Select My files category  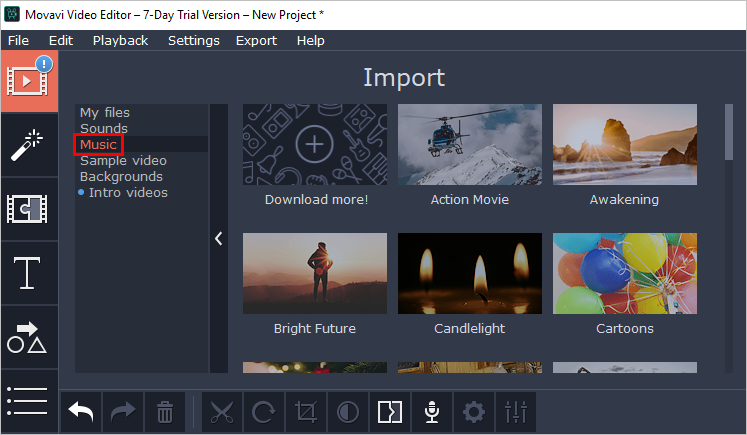tap(141, 112)
